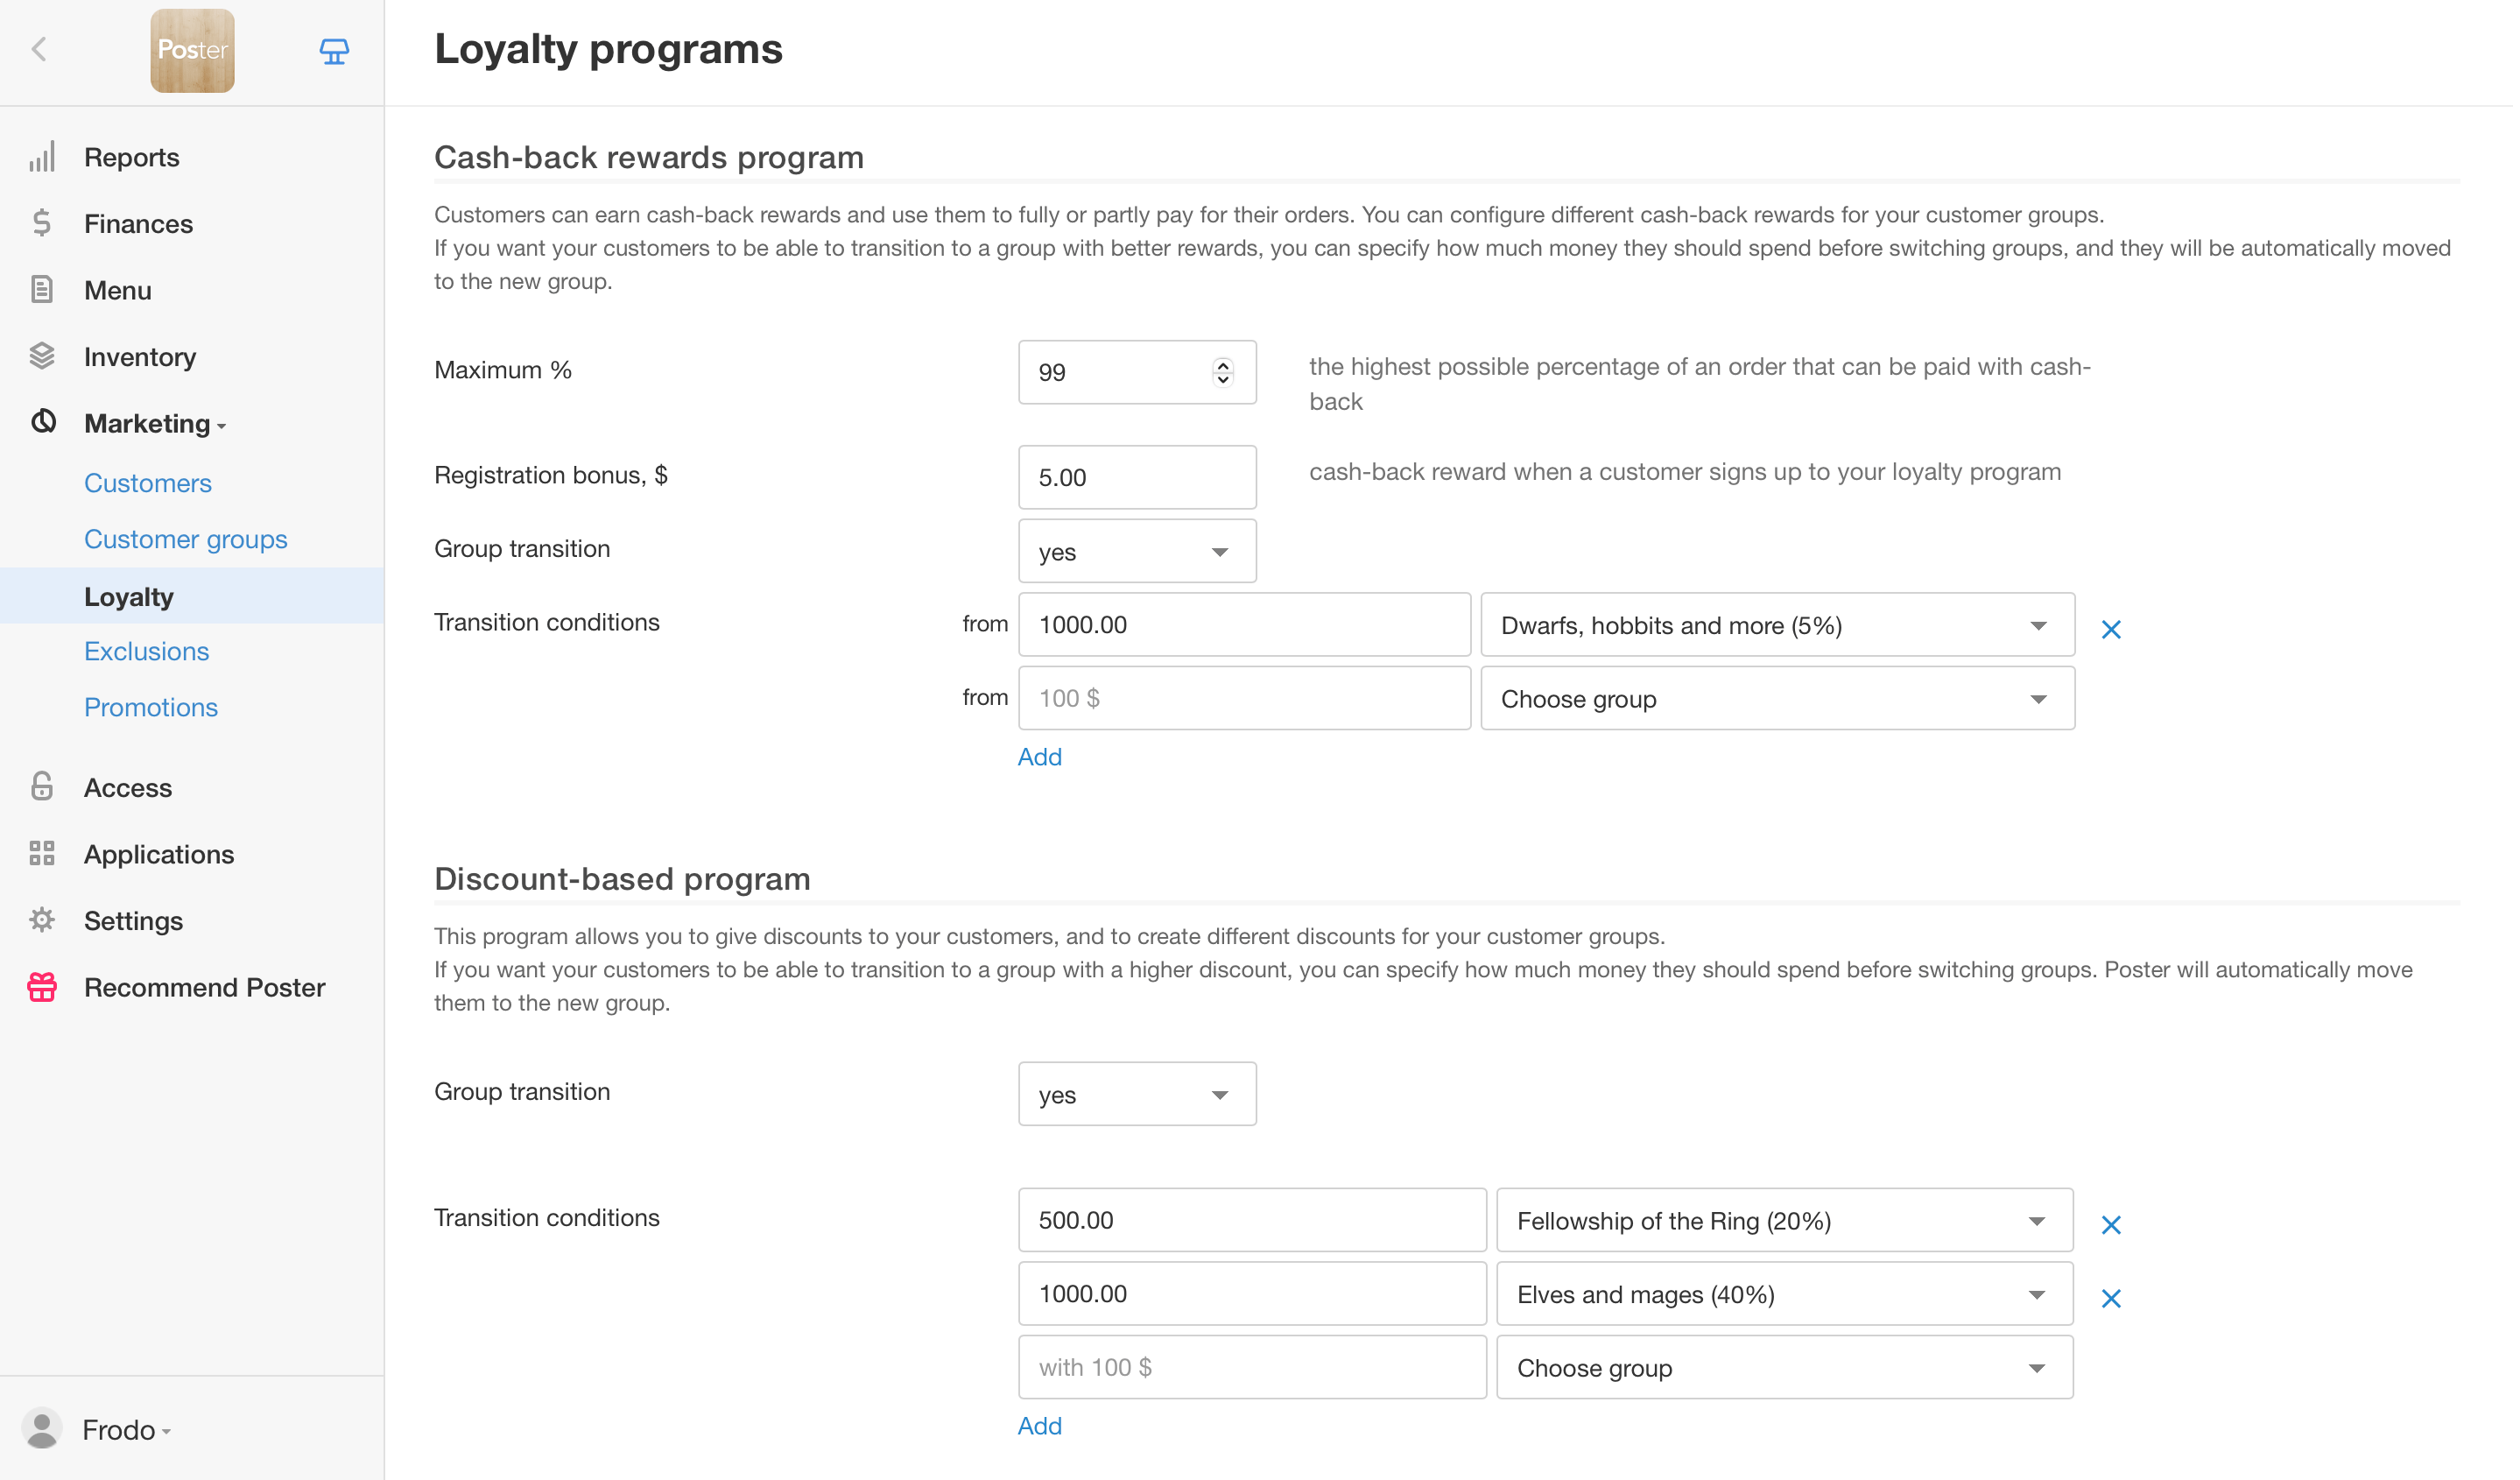2520x1480 pixels.
Task: Remove the Fellowship of the Ring condition
Action: point(2111,1225)
